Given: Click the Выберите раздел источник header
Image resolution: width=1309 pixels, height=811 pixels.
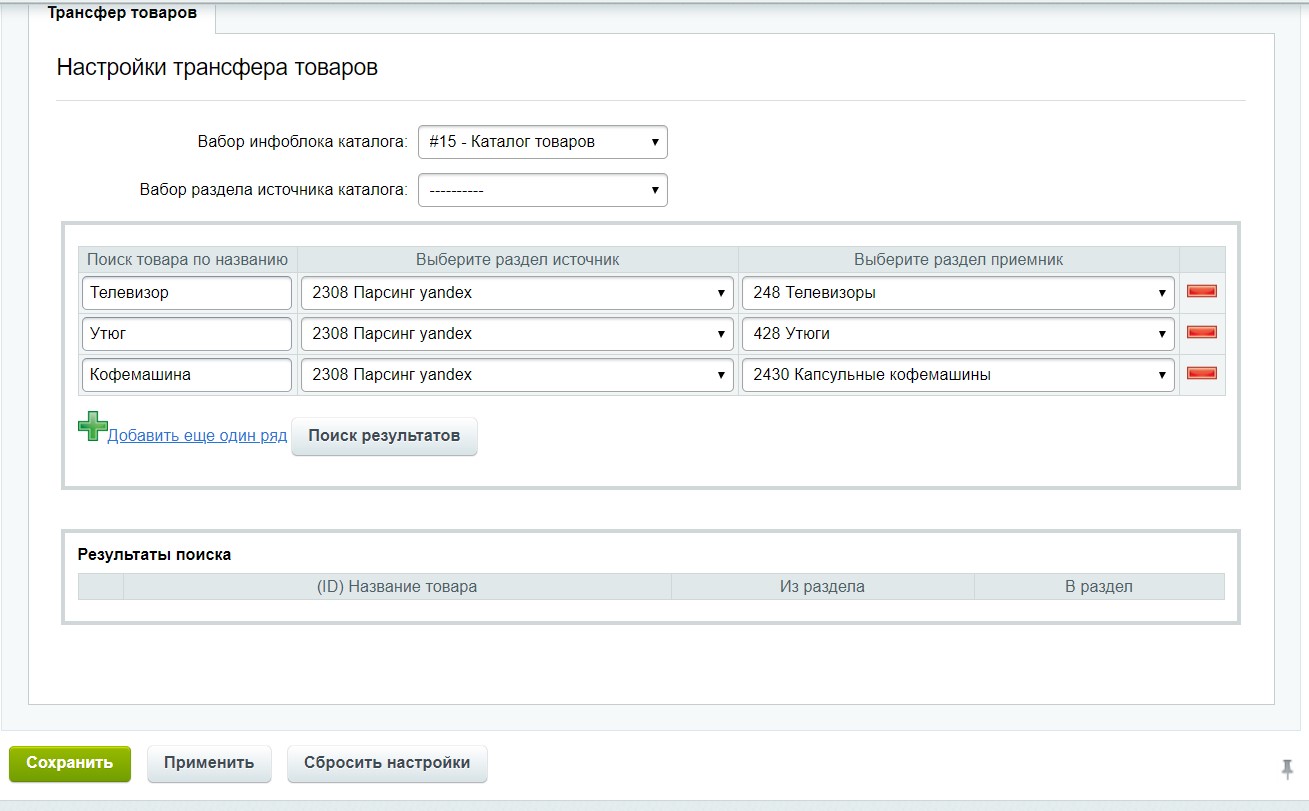Looking at the screenshot, I should tap(518, 260).
